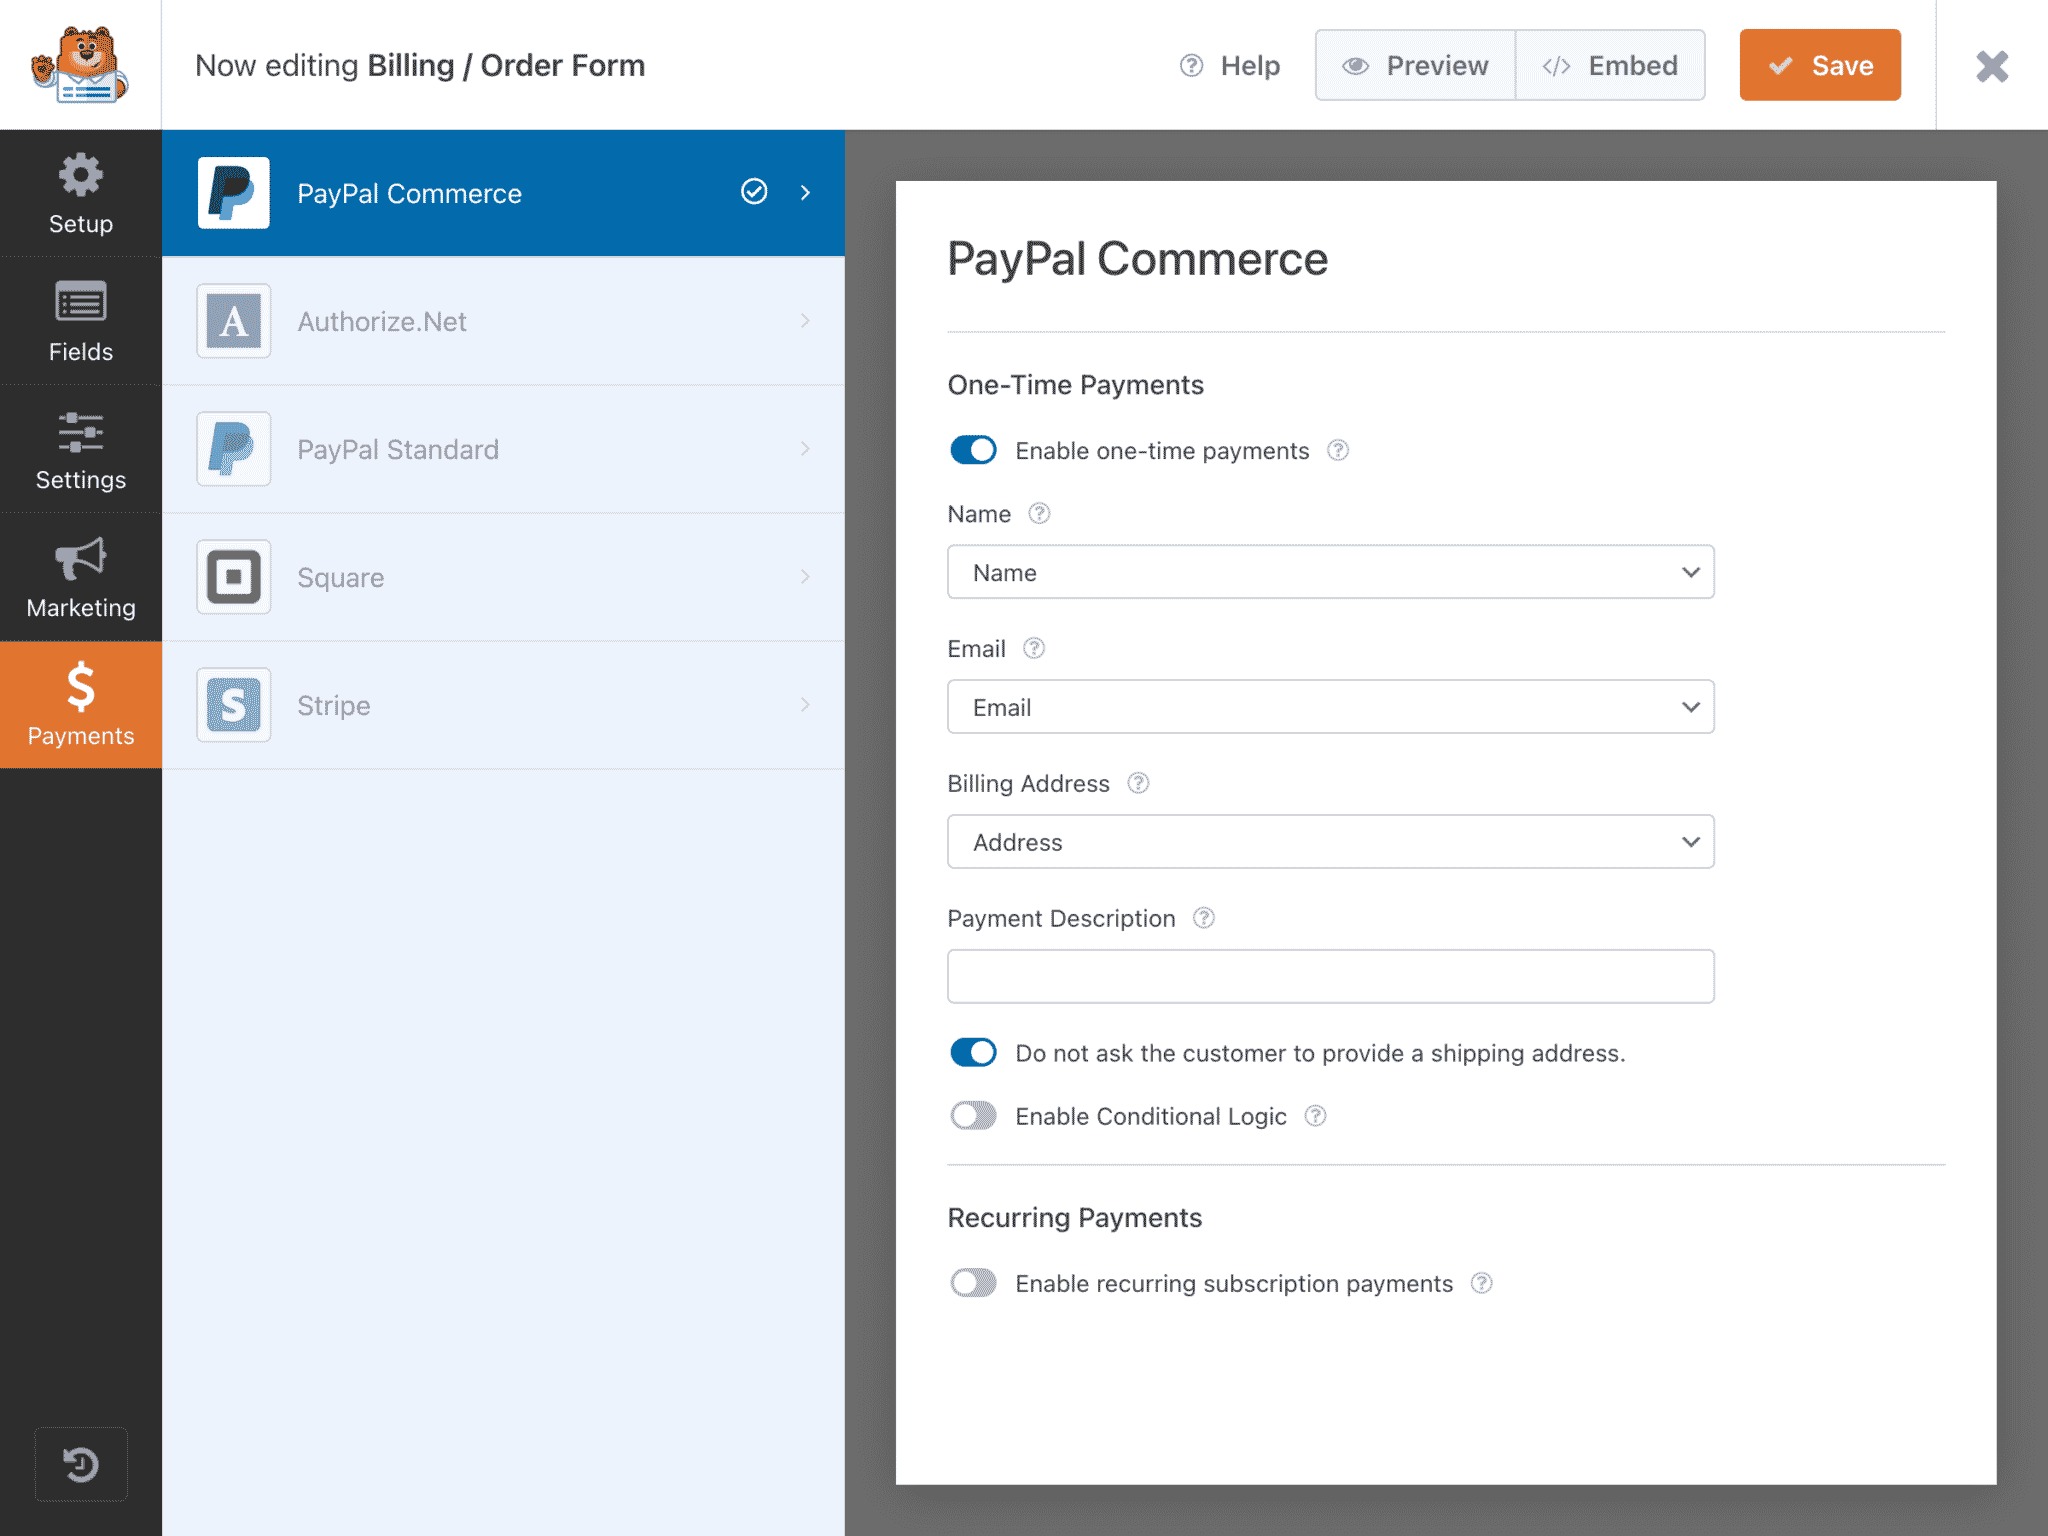
Task: Open the Settings sliders panel
Action: tap(80, 450)
